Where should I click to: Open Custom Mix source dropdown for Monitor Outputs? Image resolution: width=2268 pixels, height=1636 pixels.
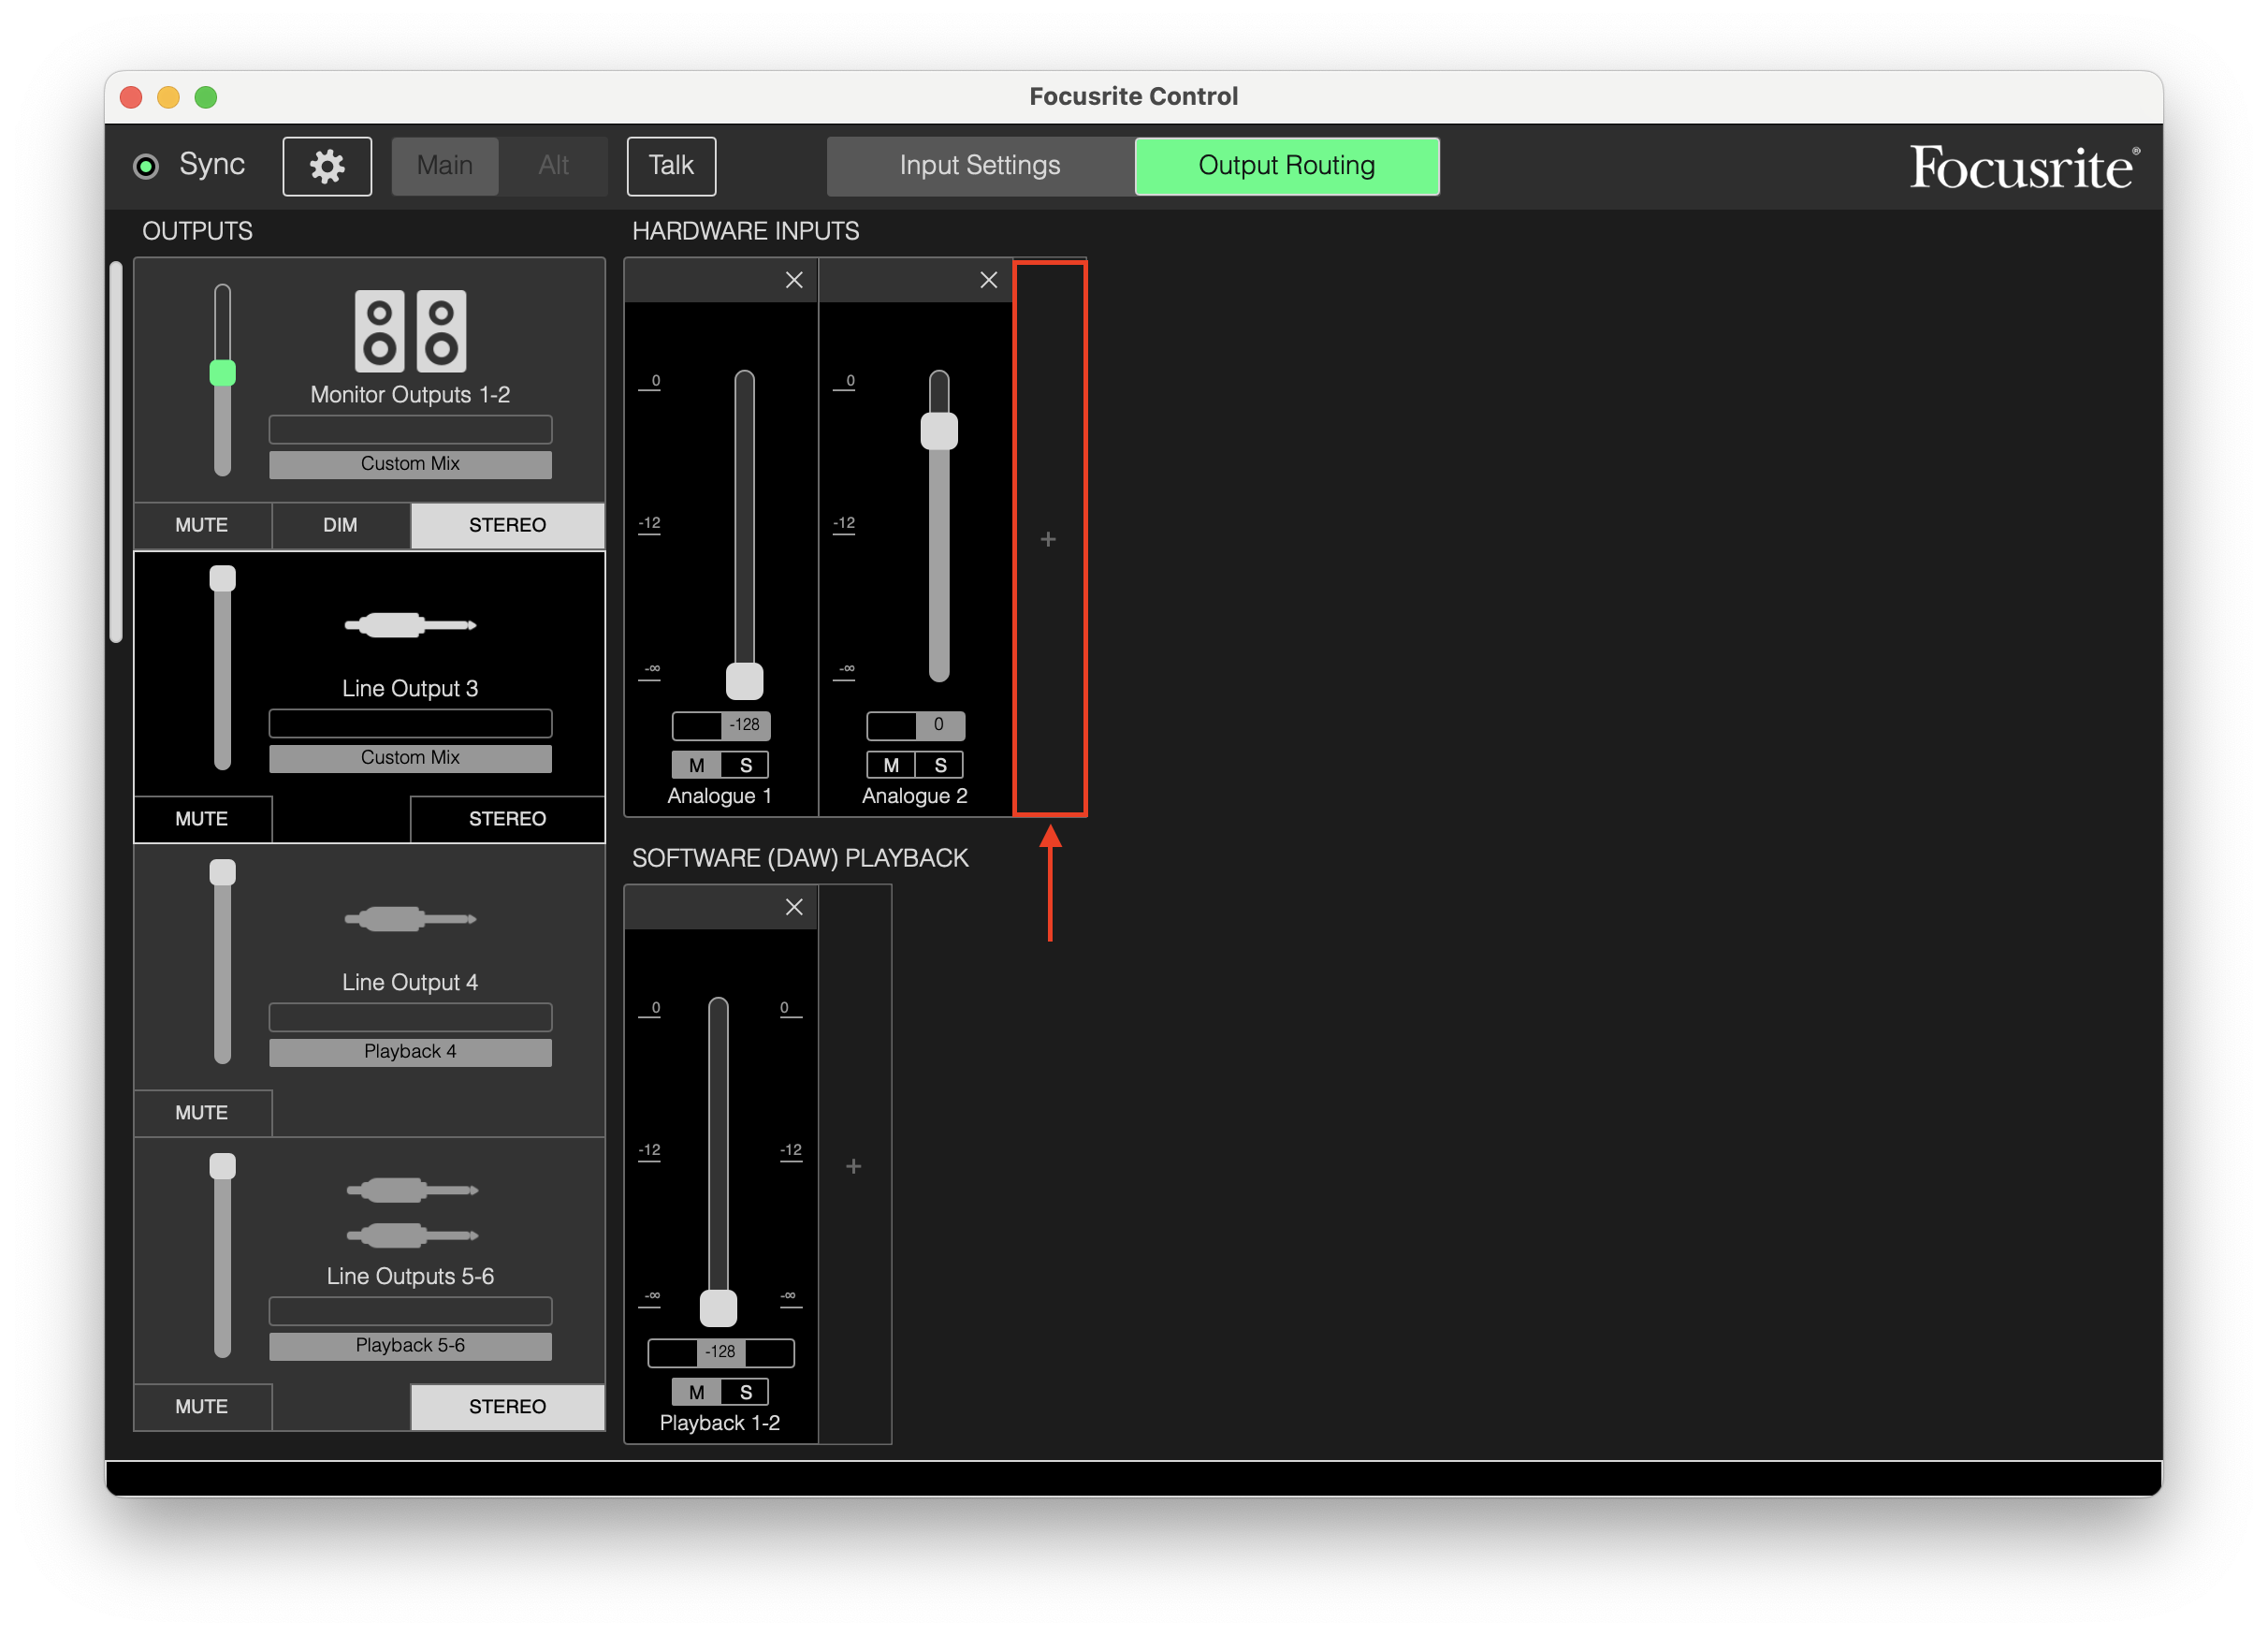(x=410, y=464)
